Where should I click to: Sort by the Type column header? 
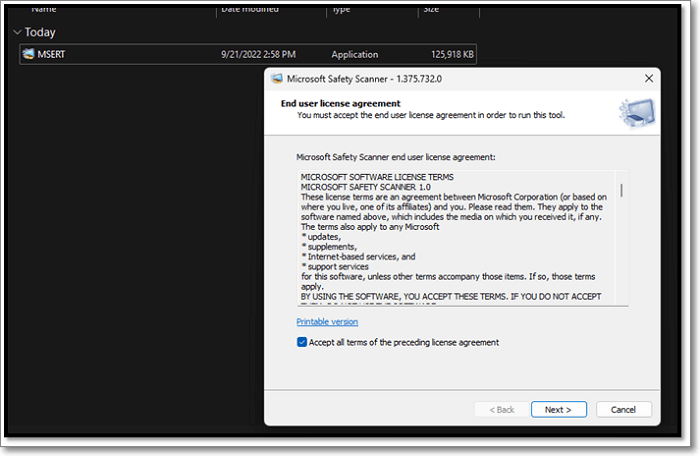click(x=342, y=9)
